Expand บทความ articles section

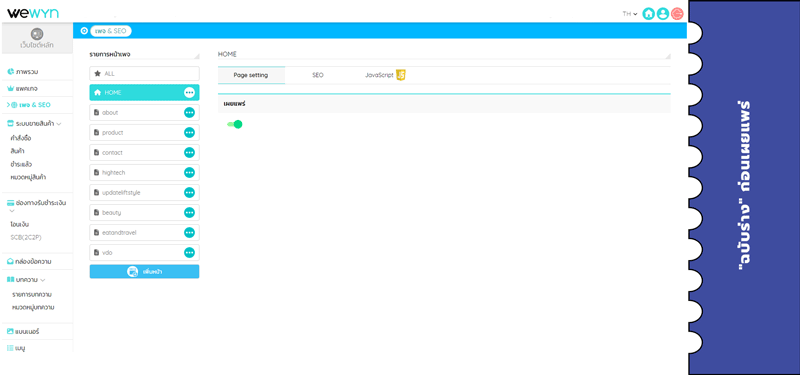pyautogui.click(x=27, y=280)
